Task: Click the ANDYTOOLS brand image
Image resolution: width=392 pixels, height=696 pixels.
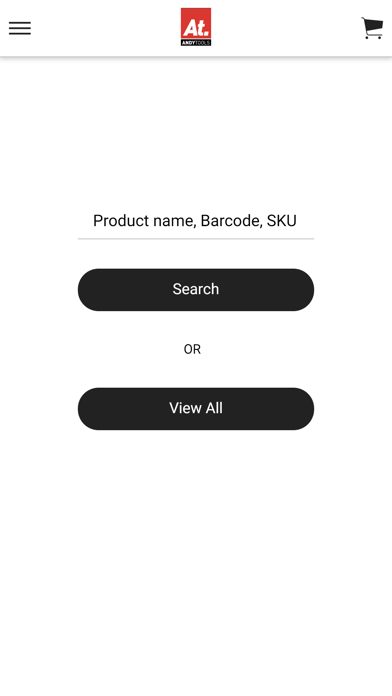Action: (x=196, y=27)
